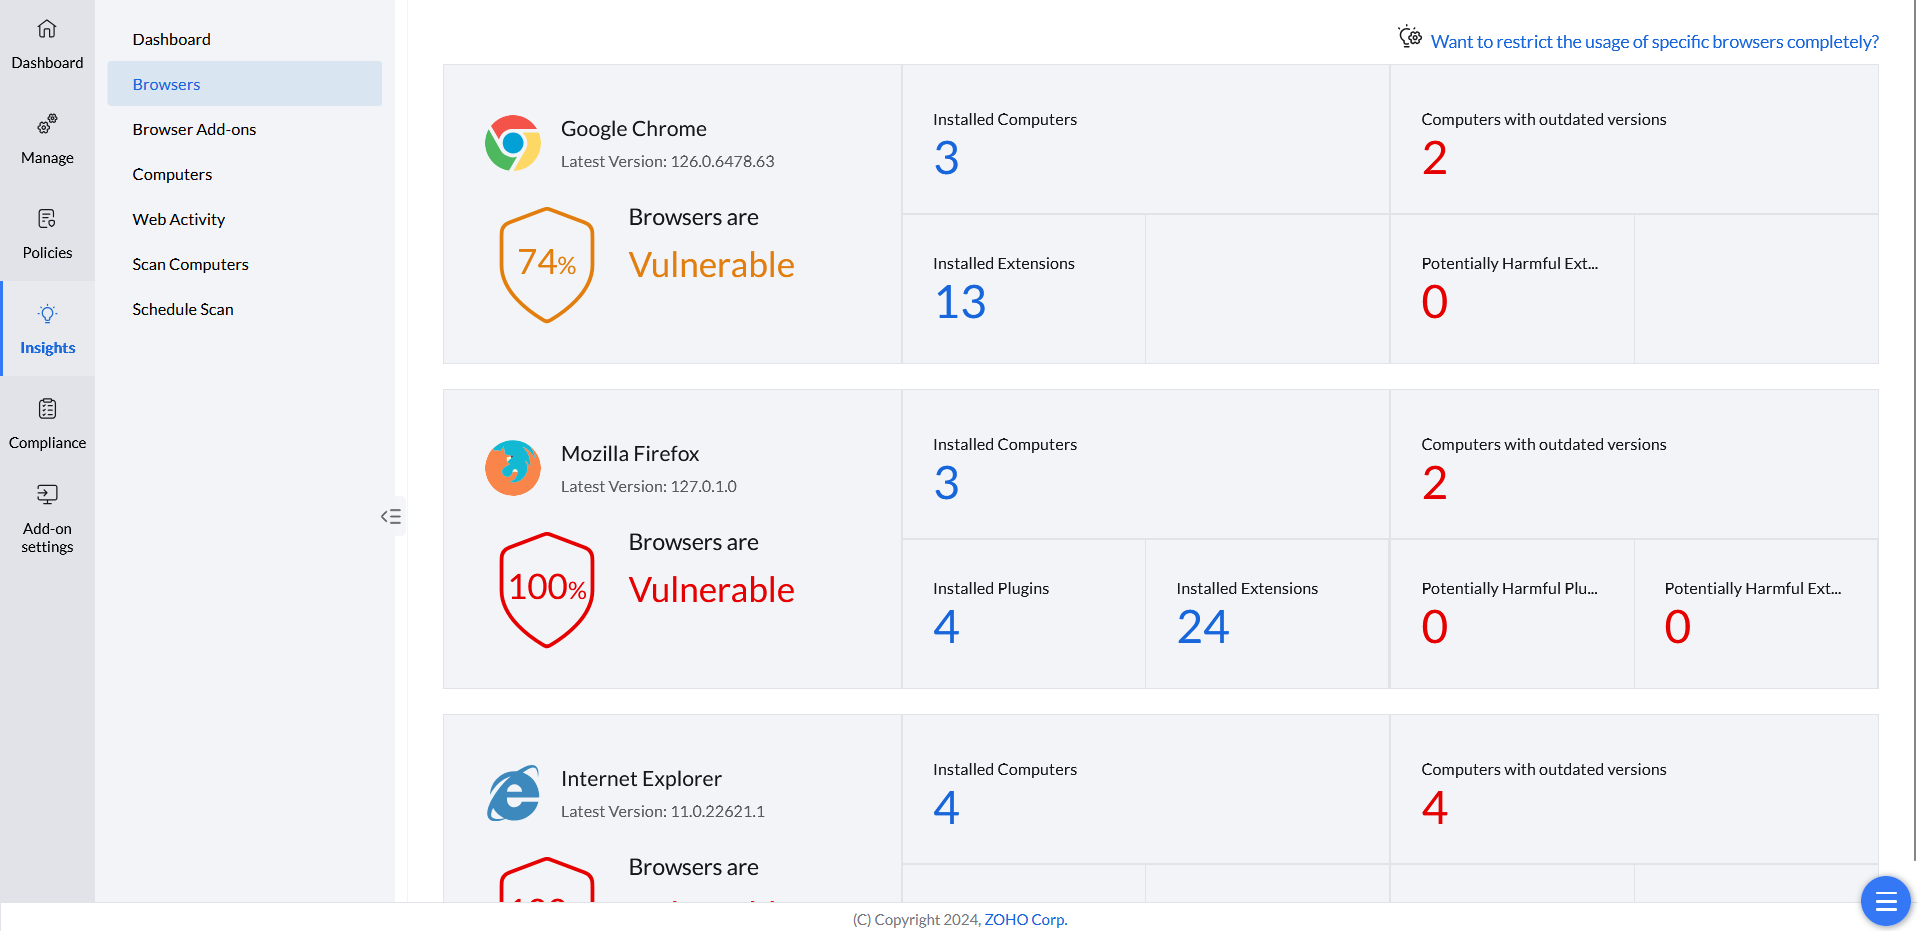1918x931 pixels.
Task: Click the Internet Explorer logo
Action: tap(513, 793)
